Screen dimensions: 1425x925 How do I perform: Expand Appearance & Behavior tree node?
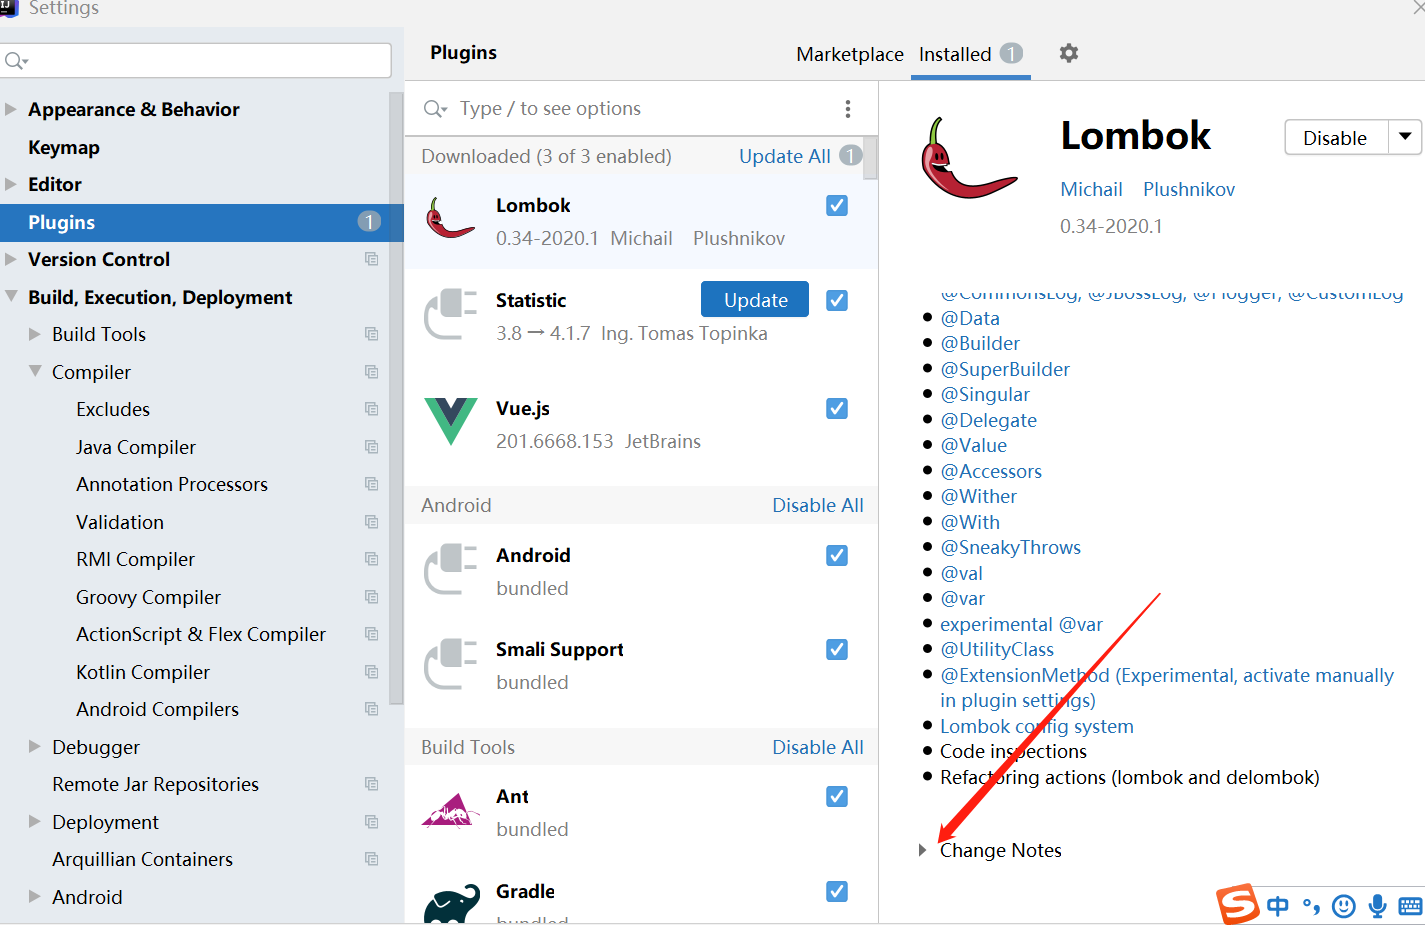coord(11,109)
